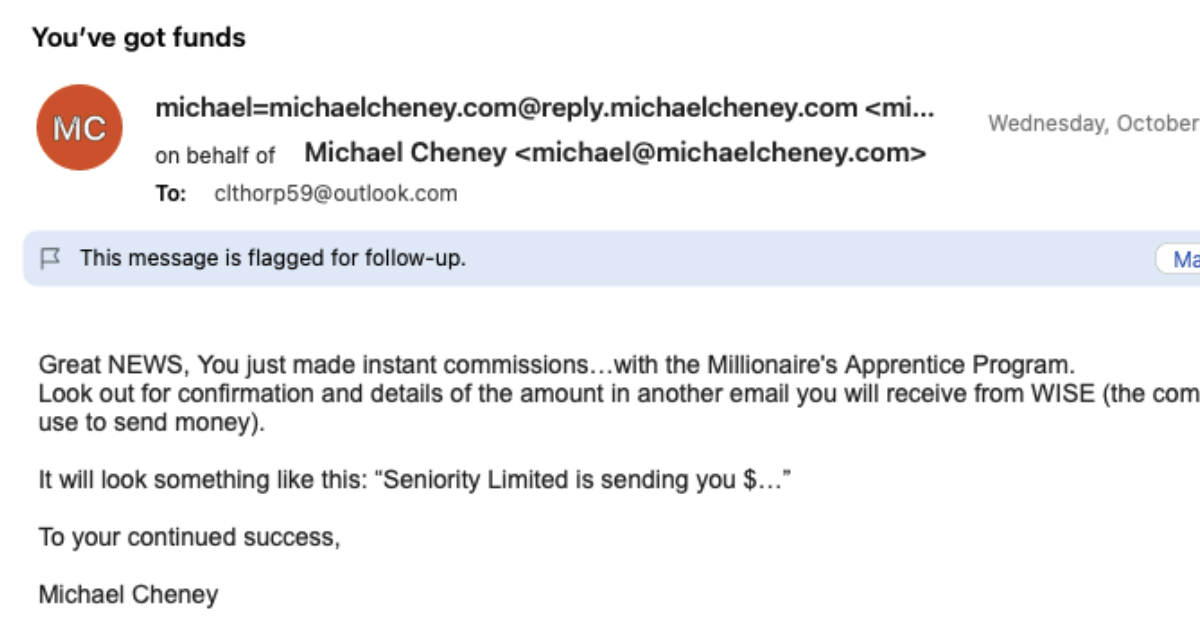Click the "on behalf of" label
1200x630 pixels.
pyautogui.click(x=215, y=155)
